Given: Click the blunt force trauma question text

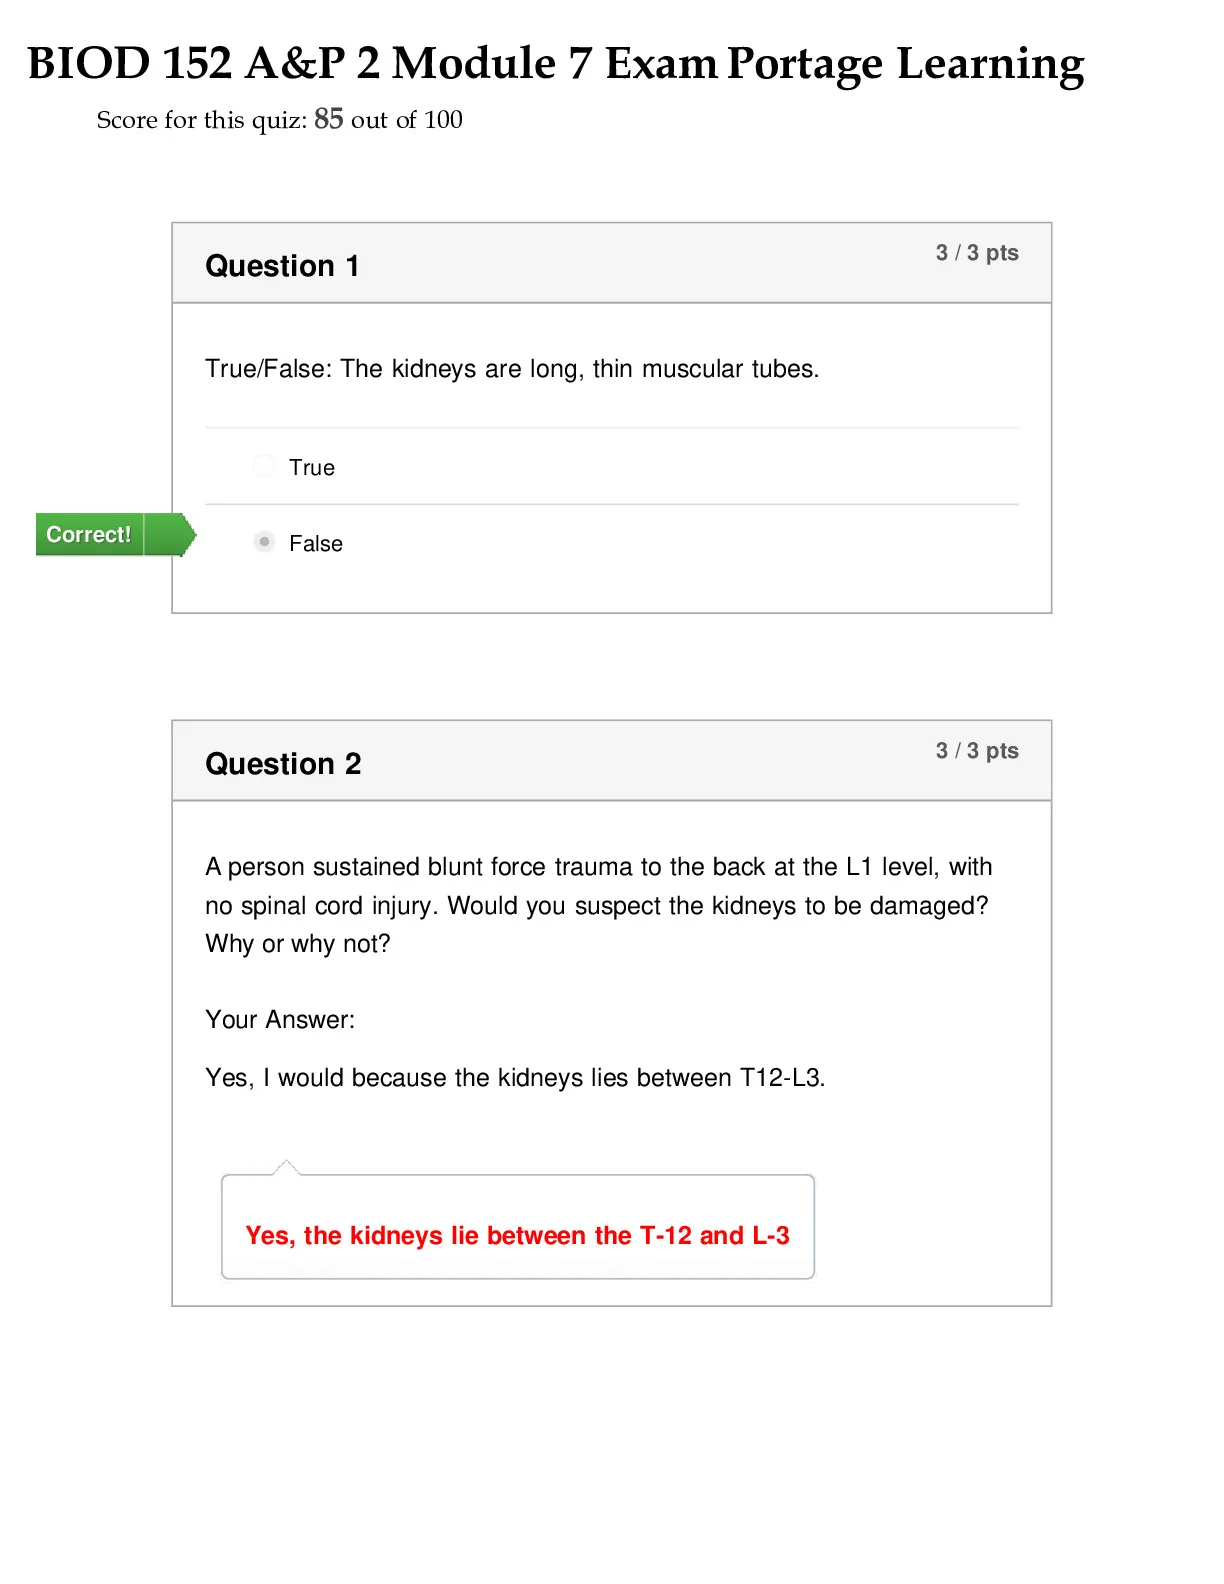Looking at the screenshot, I should click(599, 905).
